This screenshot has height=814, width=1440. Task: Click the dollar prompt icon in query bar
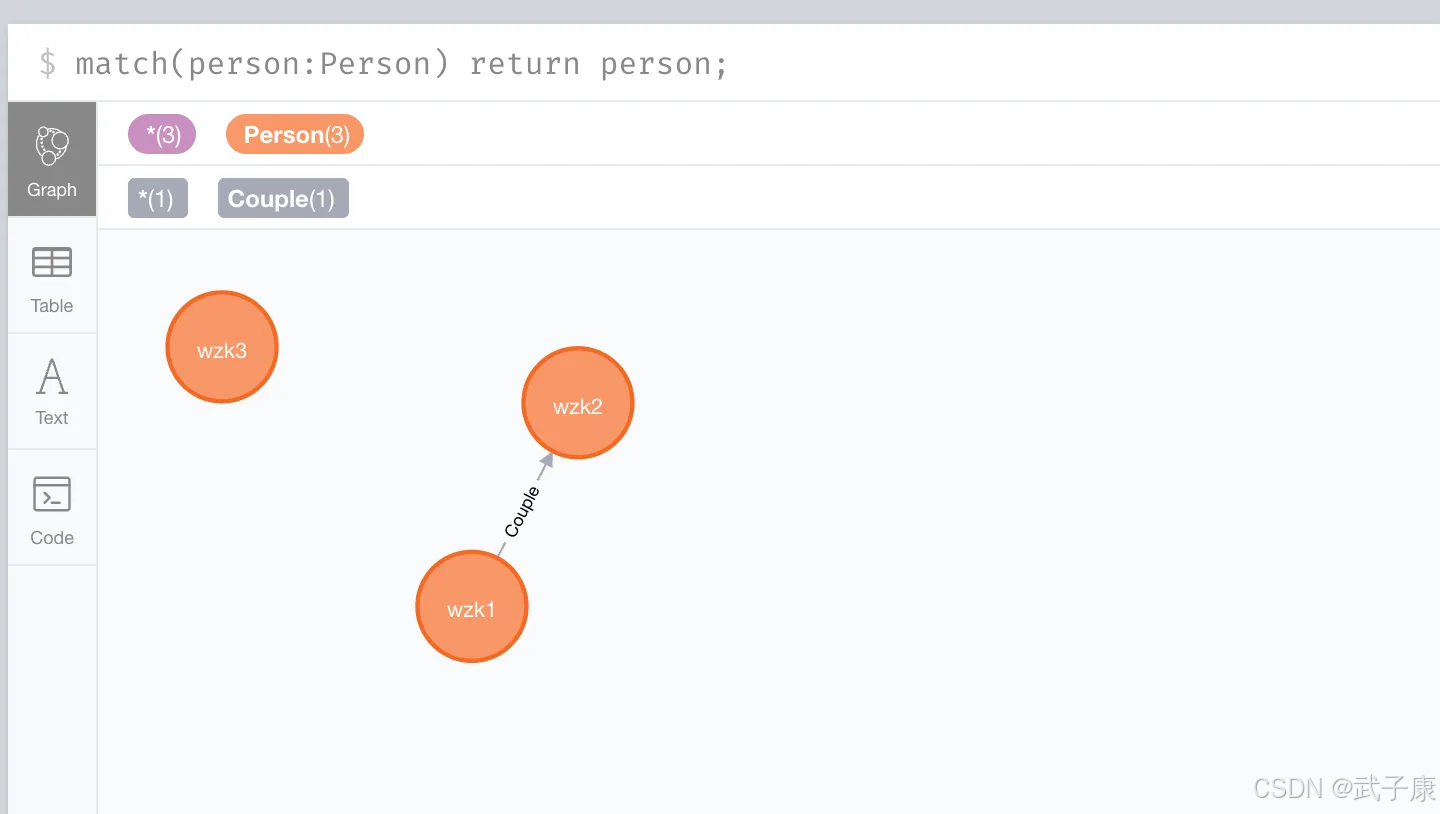pos(46,62)
